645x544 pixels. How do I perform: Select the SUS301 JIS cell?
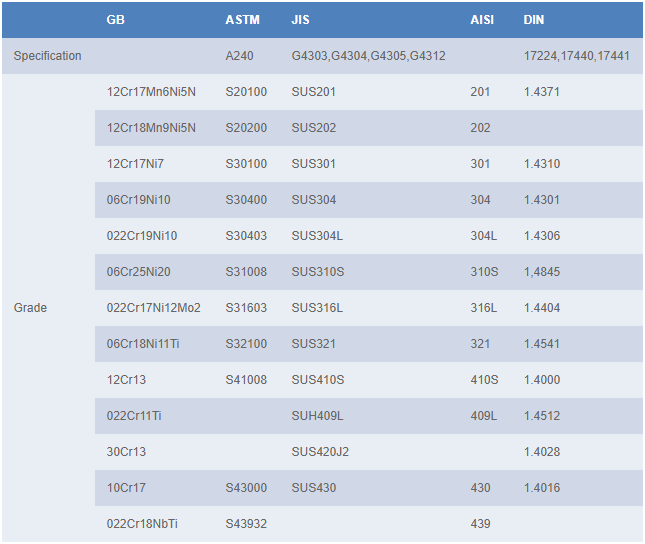point(313,164)
